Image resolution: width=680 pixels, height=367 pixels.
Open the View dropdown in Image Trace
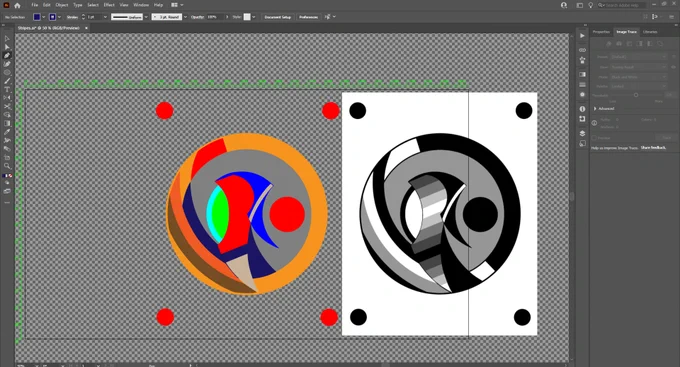[638, 67]
